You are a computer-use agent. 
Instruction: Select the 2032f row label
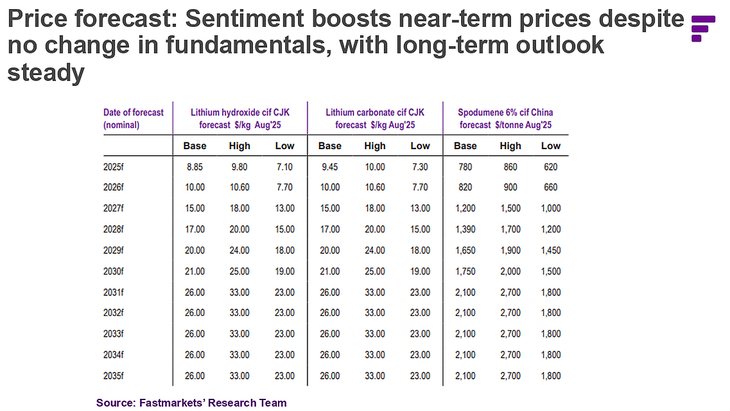click(115, 312)
